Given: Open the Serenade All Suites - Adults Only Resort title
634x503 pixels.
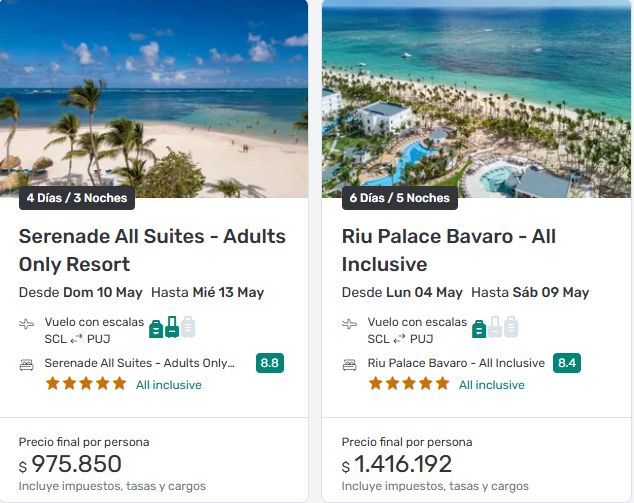Looking at the screenshot, I should 152,250.
